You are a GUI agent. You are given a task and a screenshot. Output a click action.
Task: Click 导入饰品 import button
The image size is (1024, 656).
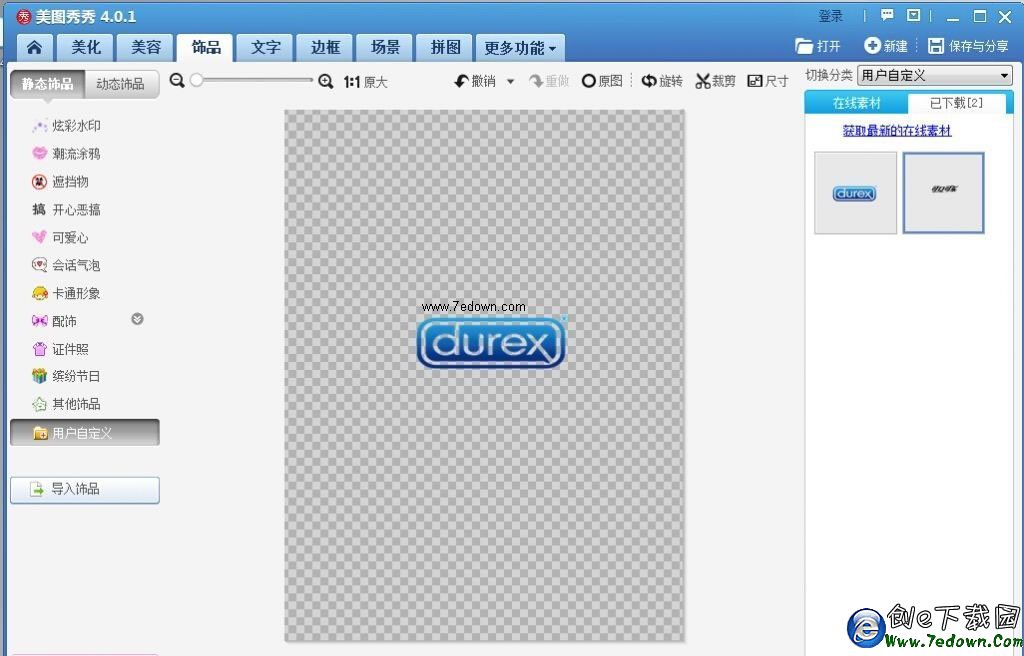85,489
